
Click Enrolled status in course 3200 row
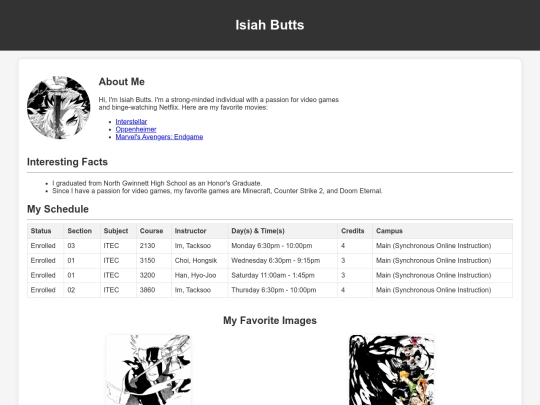tap(45, 276)
